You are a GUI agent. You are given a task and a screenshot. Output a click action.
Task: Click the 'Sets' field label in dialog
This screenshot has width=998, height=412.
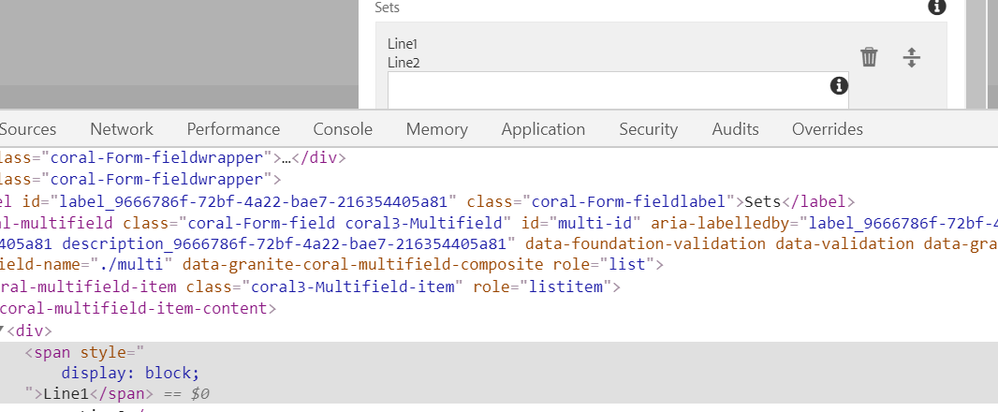pyautogui.click(x=387, y=8)
